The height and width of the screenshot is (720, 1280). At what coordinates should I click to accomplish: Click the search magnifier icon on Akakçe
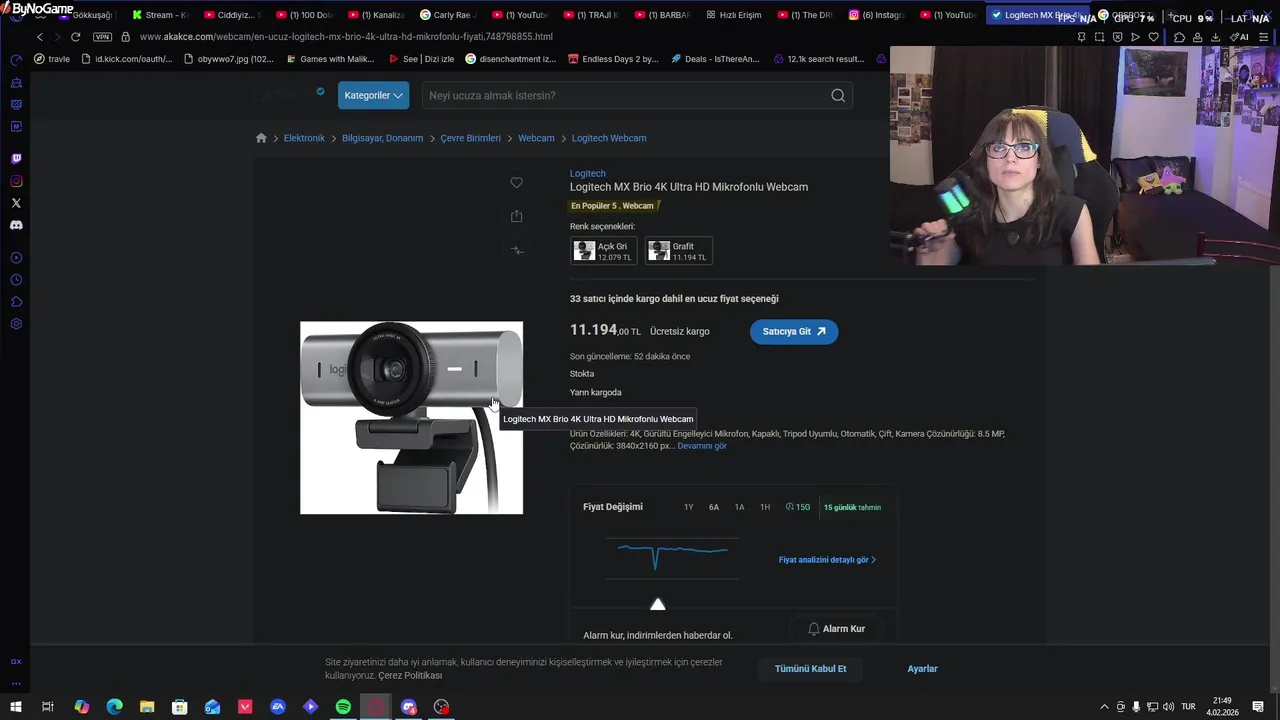click(x=838, y=96)
